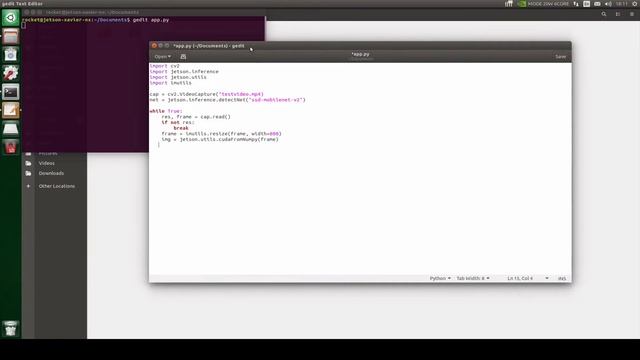The width and height of the screenshot is (640, 360).
Task: Open the Trash at dock bottom
Action: [x=11, y=329]
